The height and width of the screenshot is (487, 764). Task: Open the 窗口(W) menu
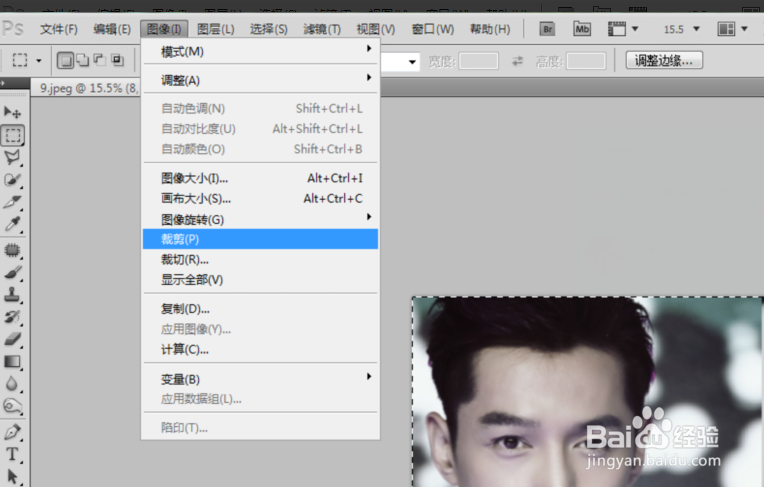coord(433,29)
